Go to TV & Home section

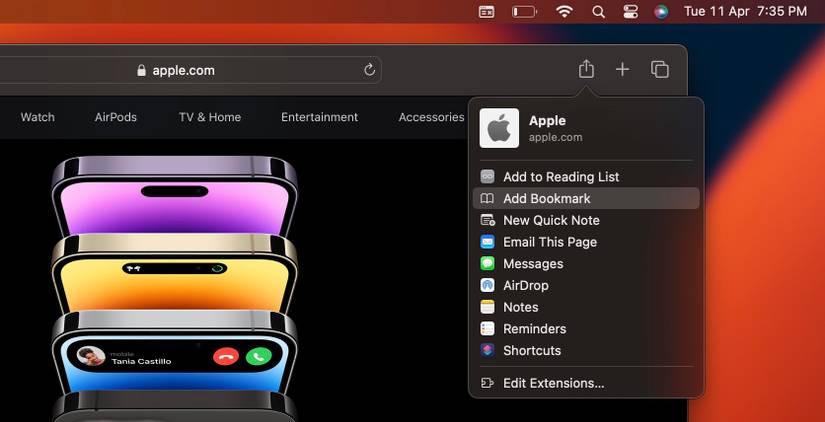210,117
